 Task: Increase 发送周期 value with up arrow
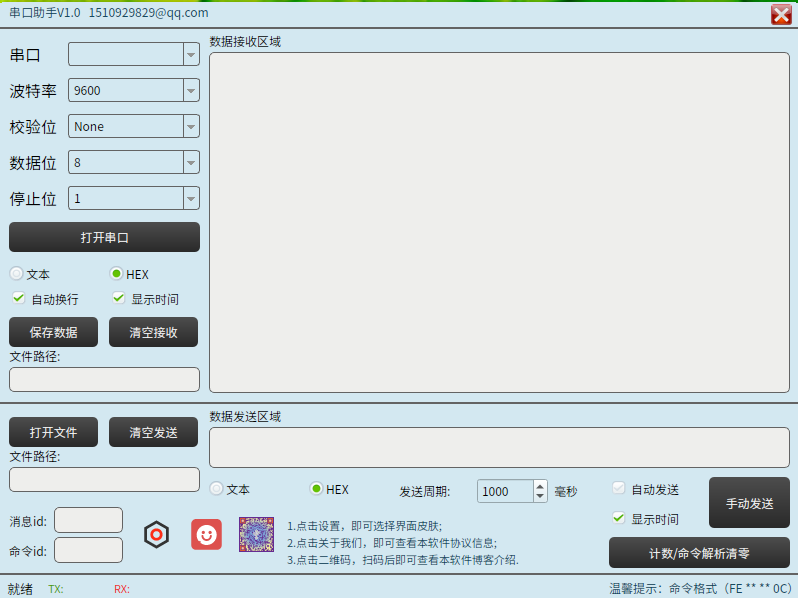[540, 486]
